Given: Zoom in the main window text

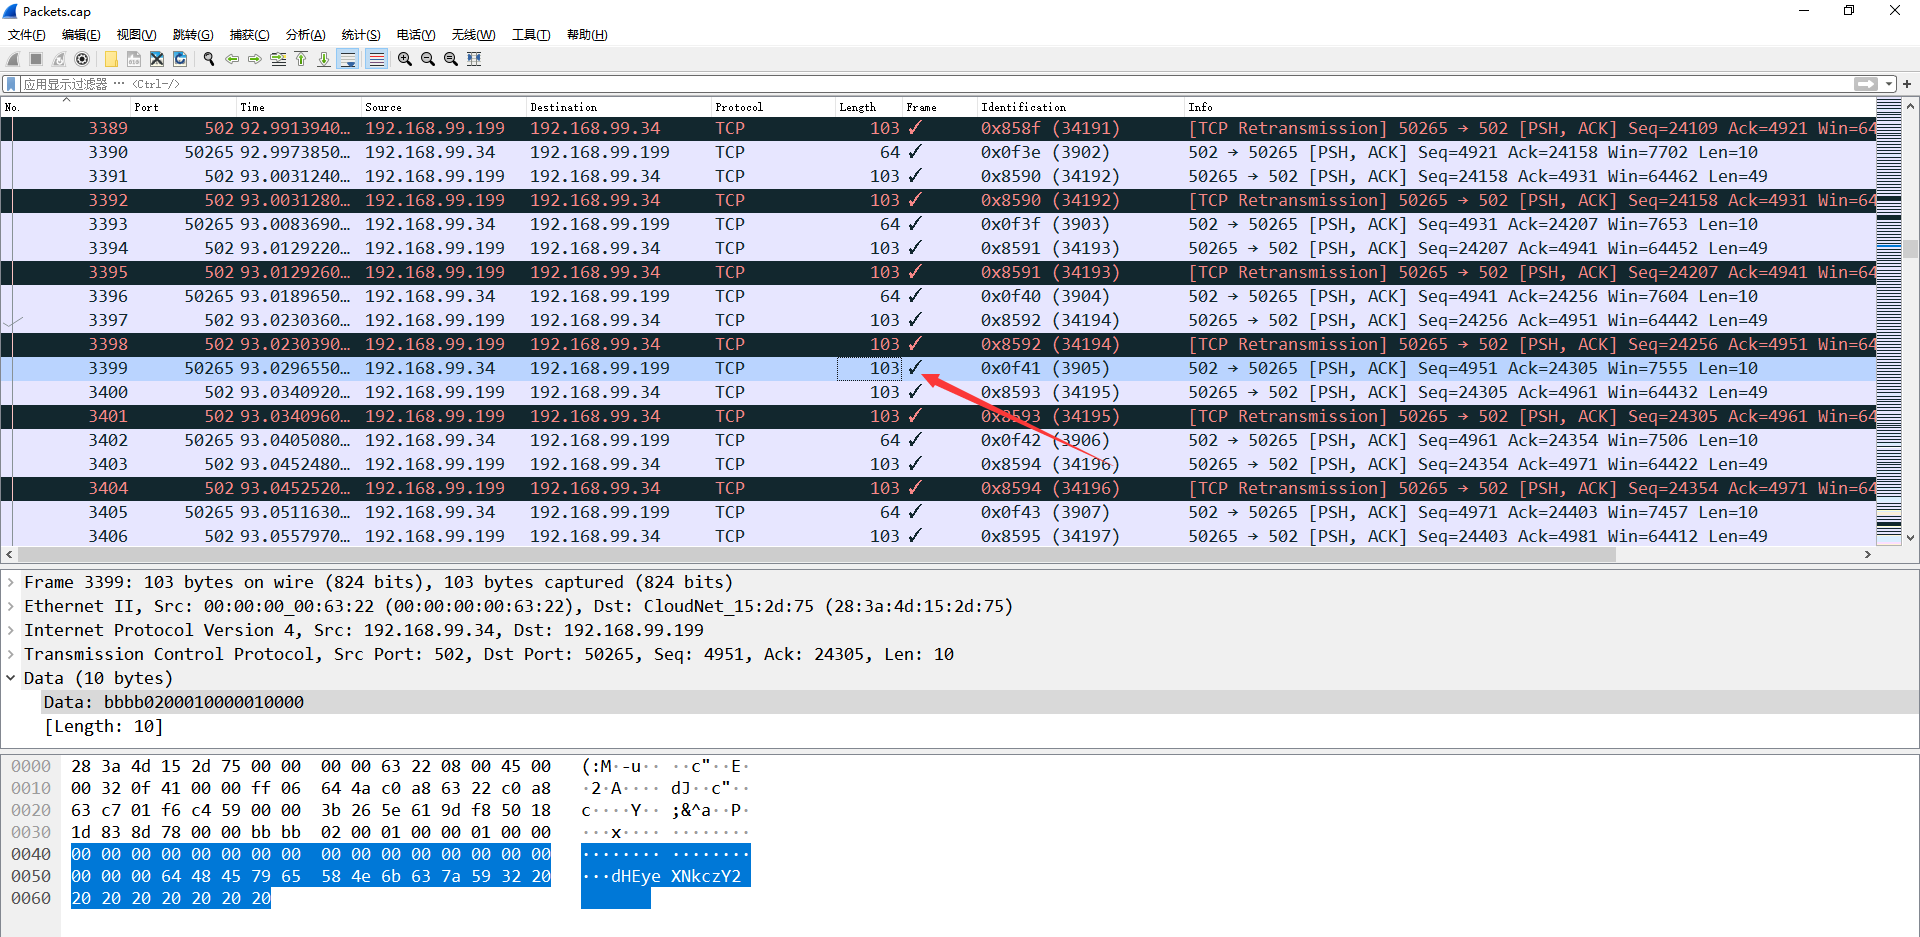Looking at the screenshot, I should pyautogui.click(x=405, y=59).
